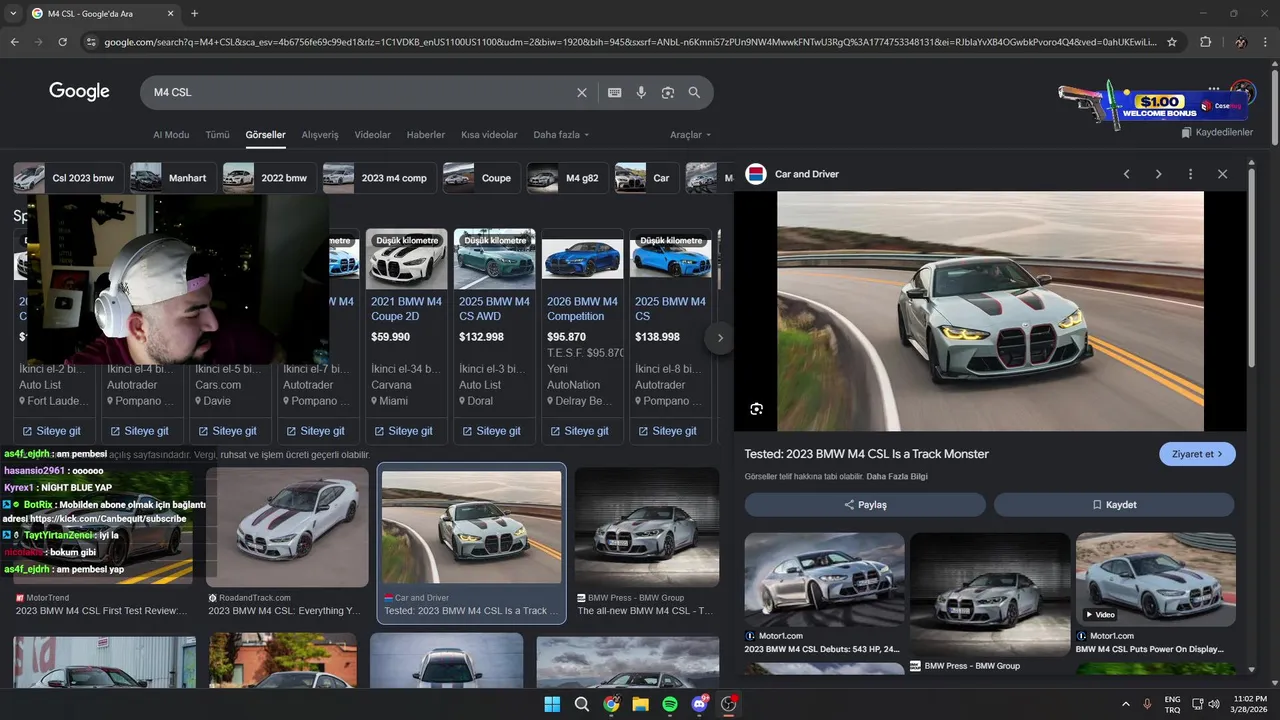Open the clock showing 11:02 PM
The image size is (1280, 720).
coord(1250,704)
